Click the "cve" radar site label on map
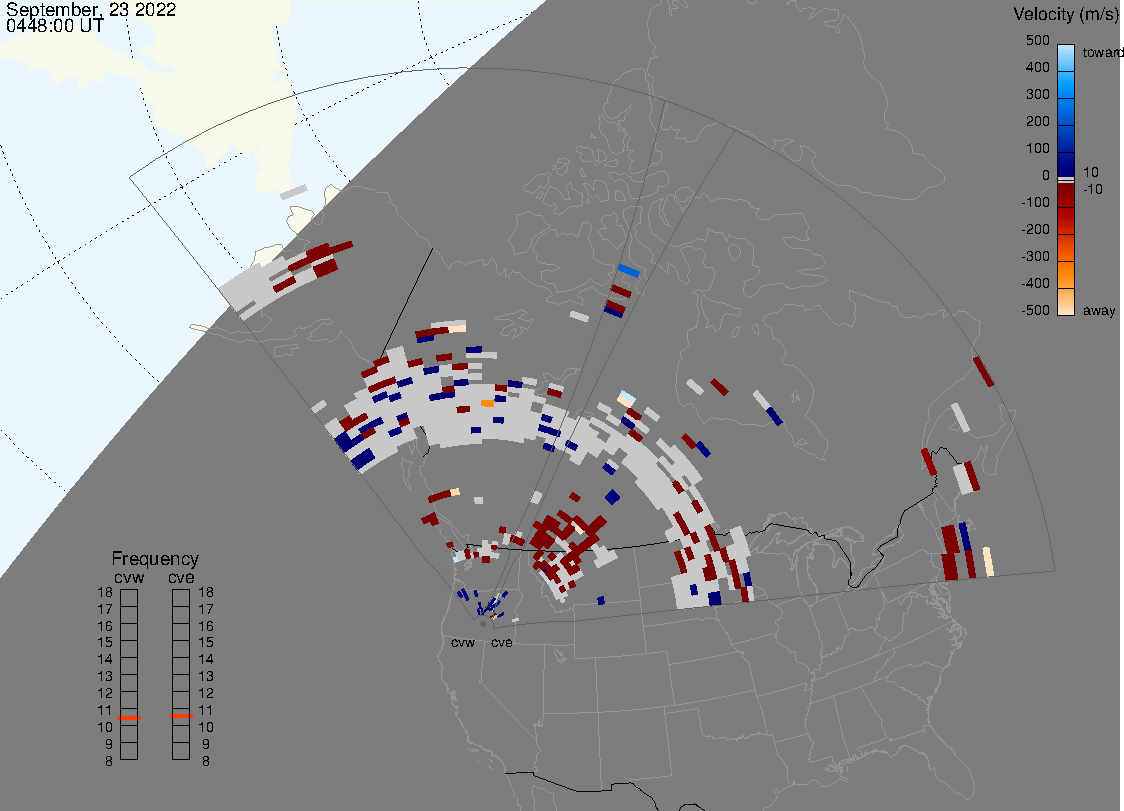Viewport: 1124px width, 811px height. click(x=502, y=643)
